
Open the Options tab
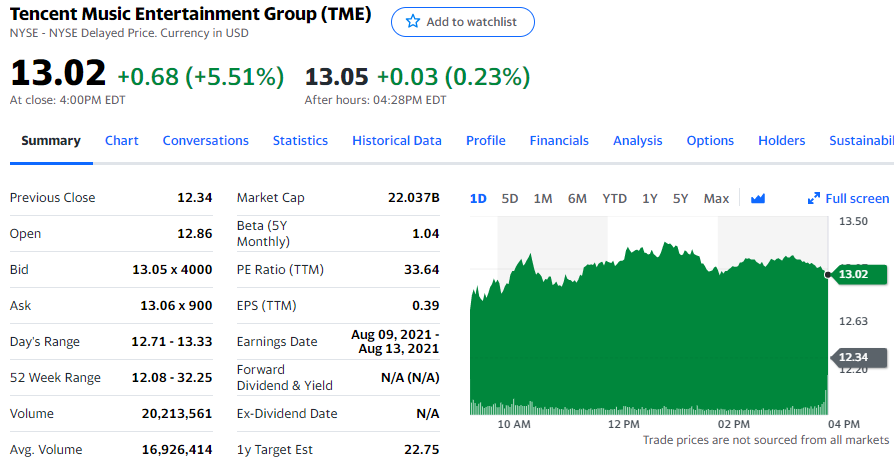point(710,141)
